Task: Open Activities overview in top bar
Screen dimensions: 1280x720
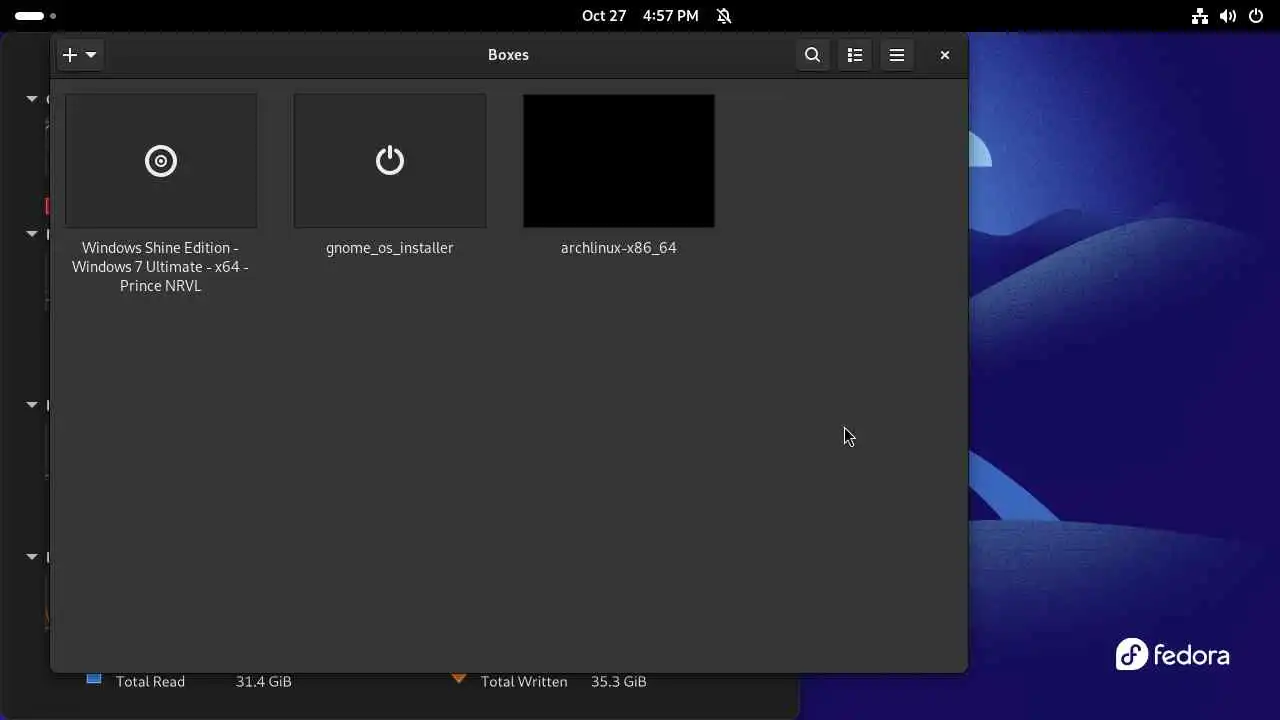Action: point(35,16)
